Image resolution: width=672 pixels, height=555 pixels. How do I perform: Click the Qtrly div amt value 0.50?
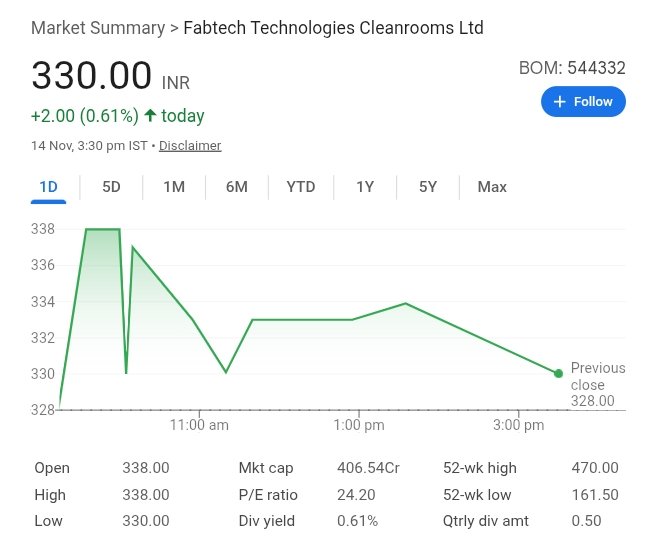pos(586,521)
